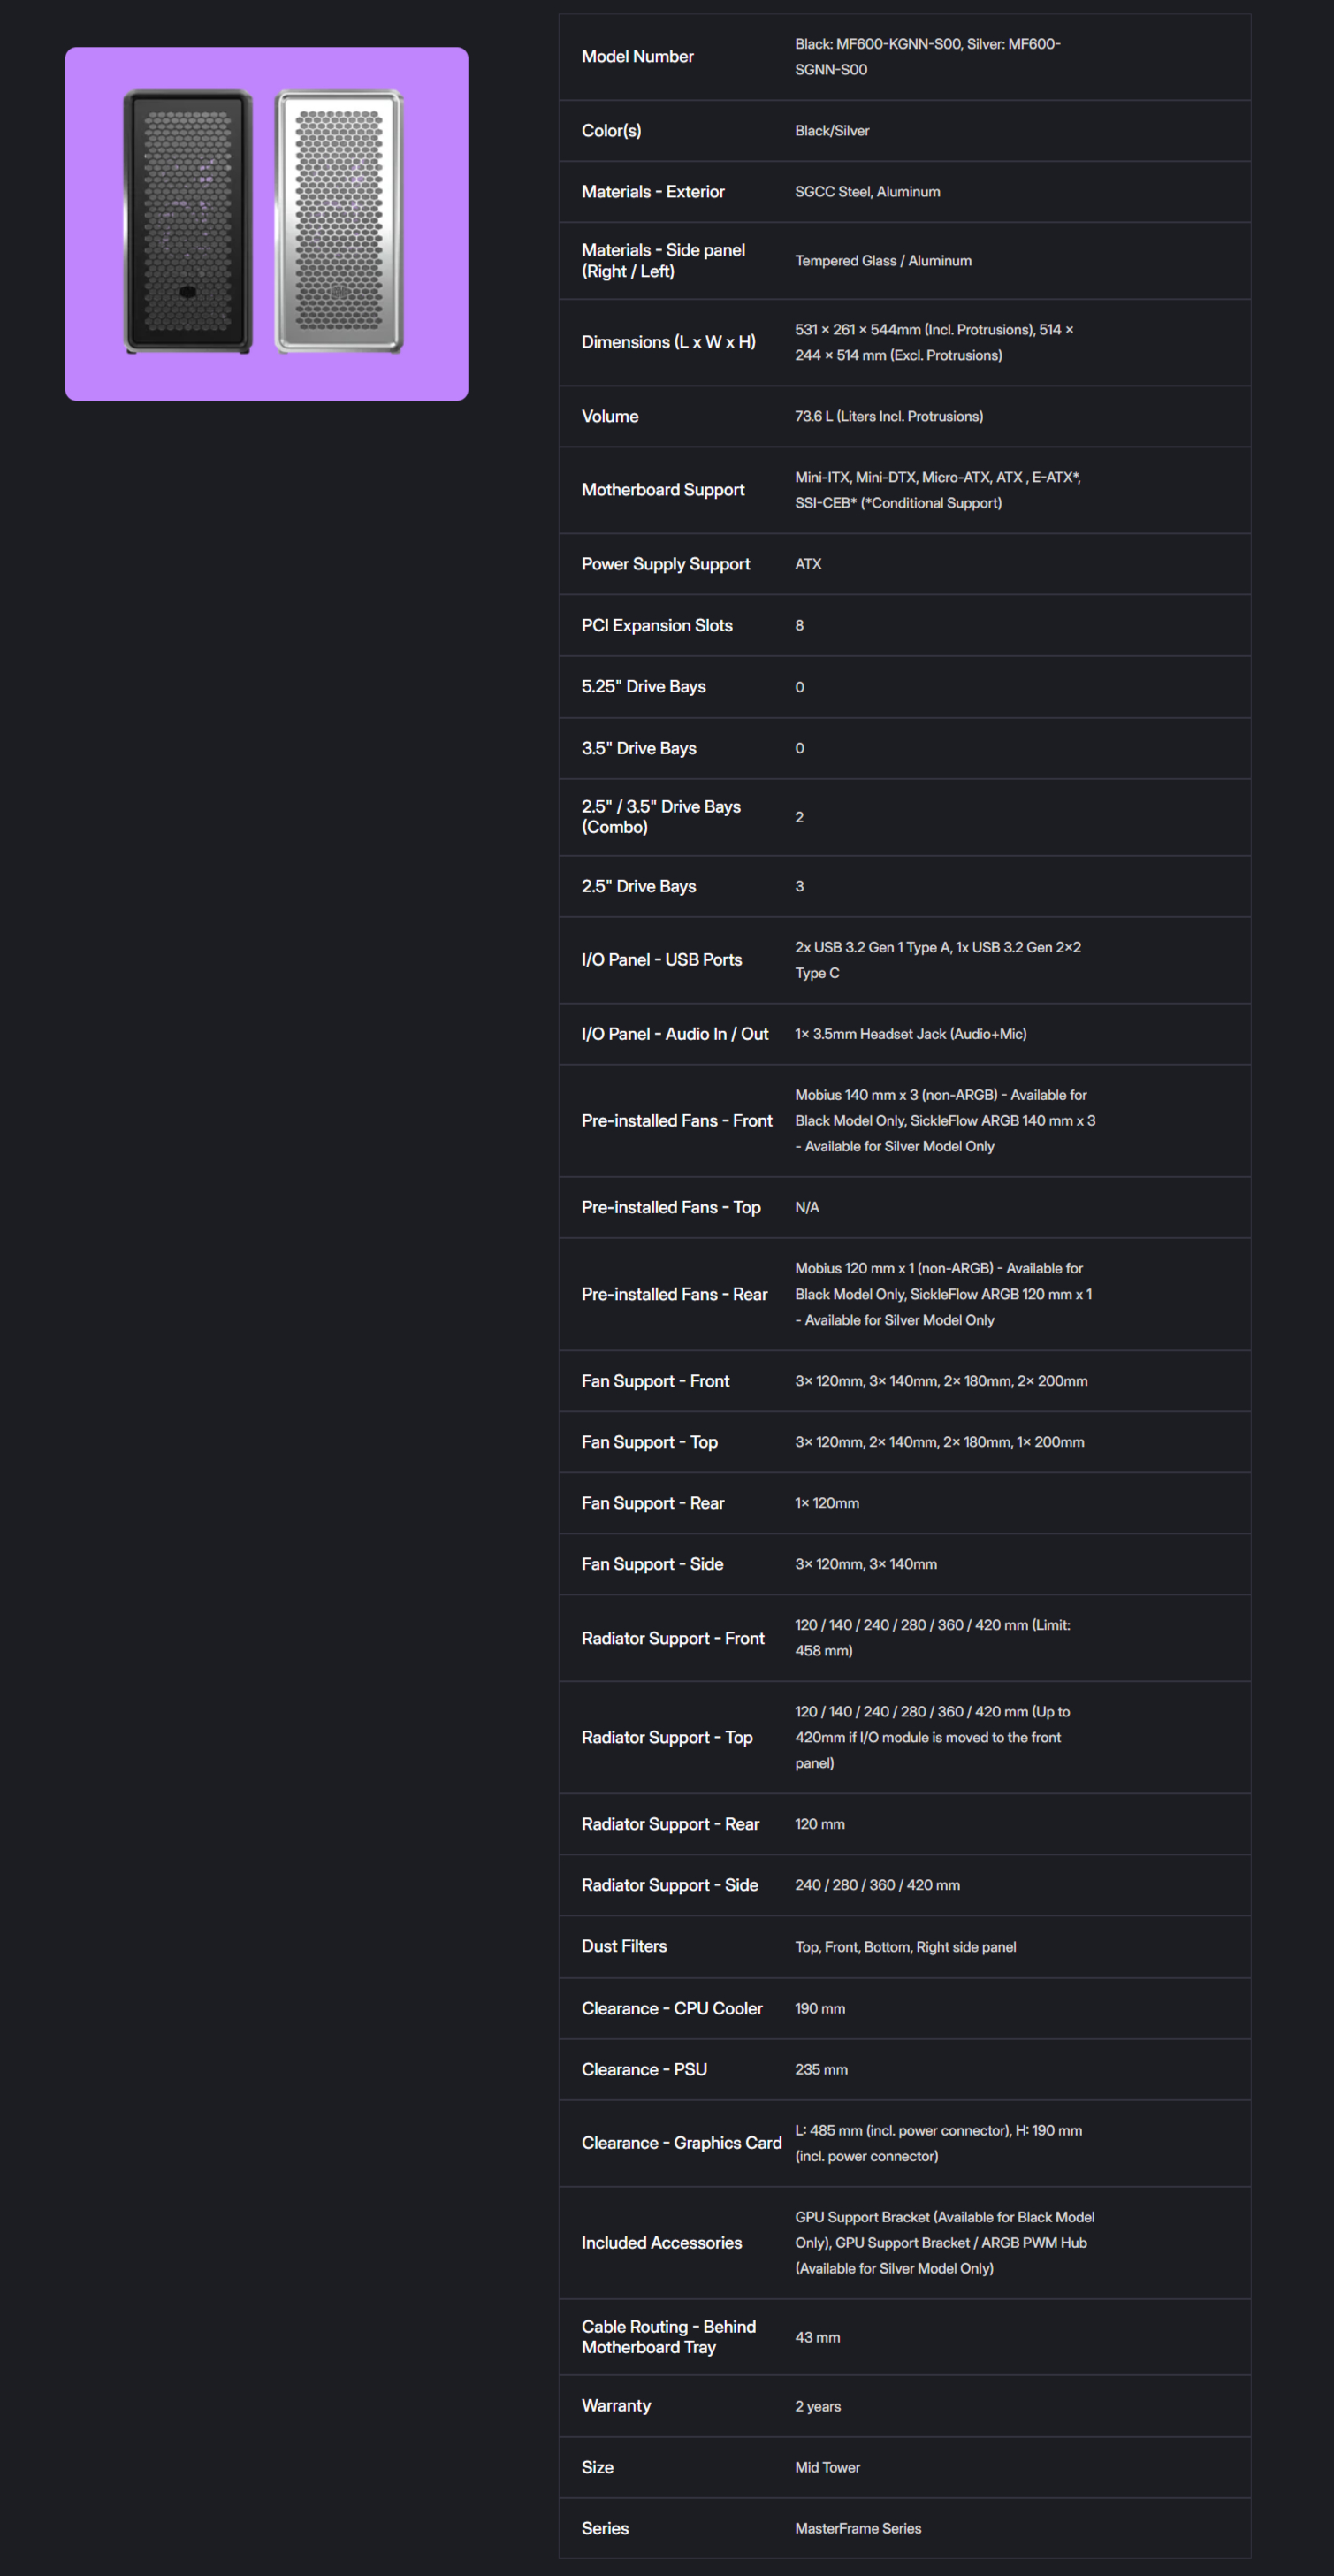Select the Dust Filters row value
Viewport: 1334px width, 2576px height.
click(905, 1947)
